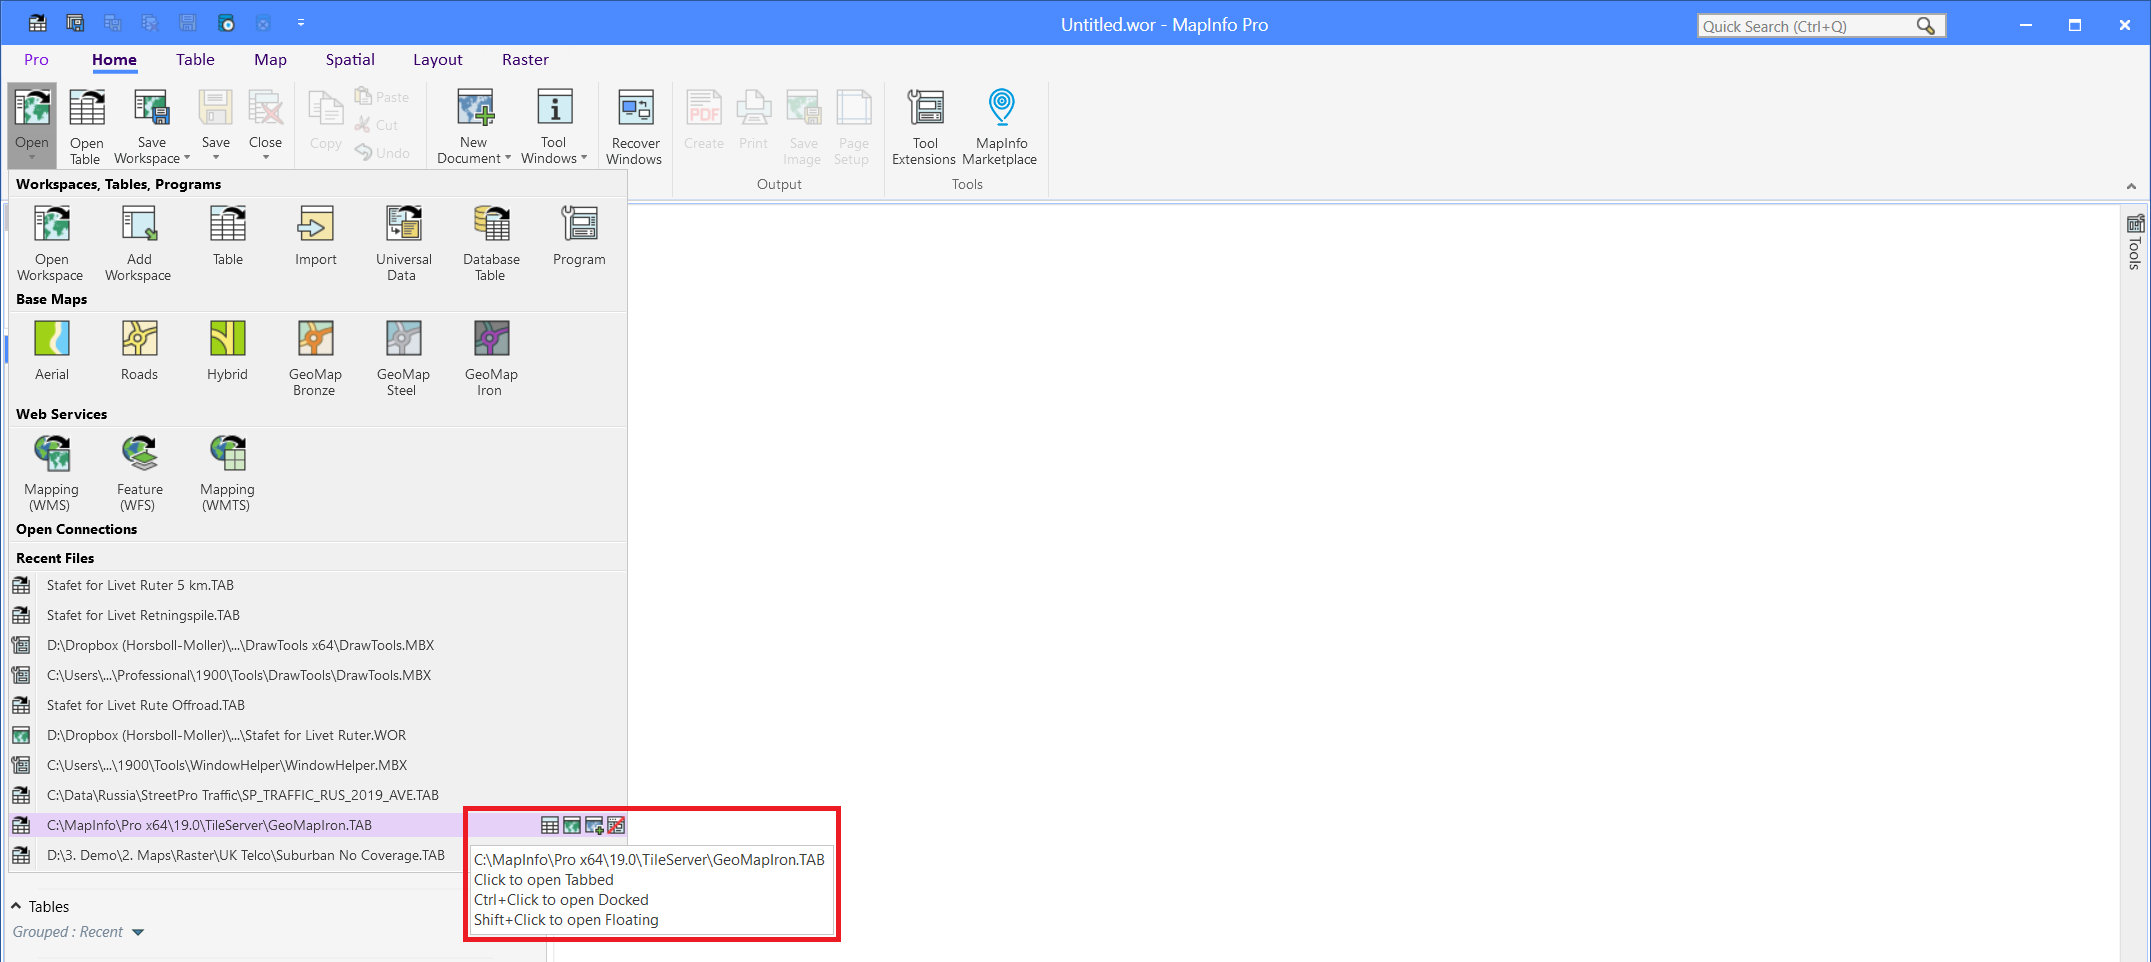This screenshot has height=962, width=2151.
Task: Open recent file Stafet for Livet Rute Offroad.TAB
Action: tap(318, 705)
